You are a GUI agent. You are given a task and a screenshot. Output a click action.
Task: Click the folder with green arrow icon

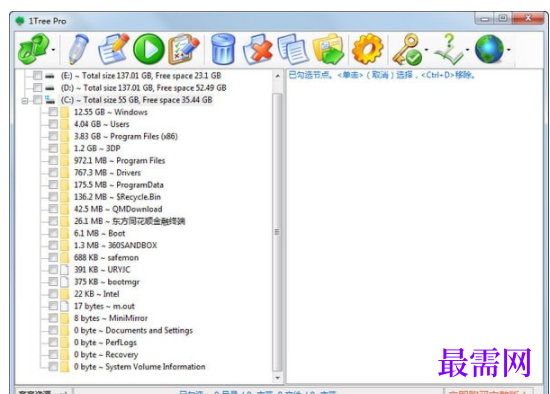[329, 49]
